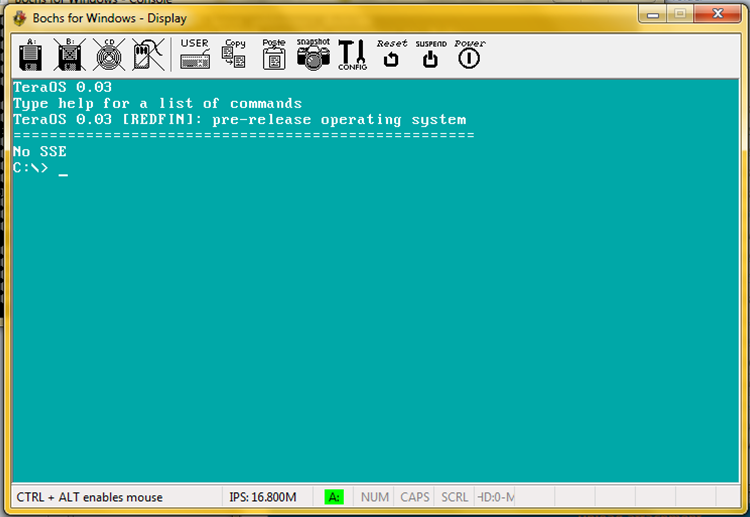
Task: Click the Suspend toolbar icon
Action: click(x=430, y=54)
